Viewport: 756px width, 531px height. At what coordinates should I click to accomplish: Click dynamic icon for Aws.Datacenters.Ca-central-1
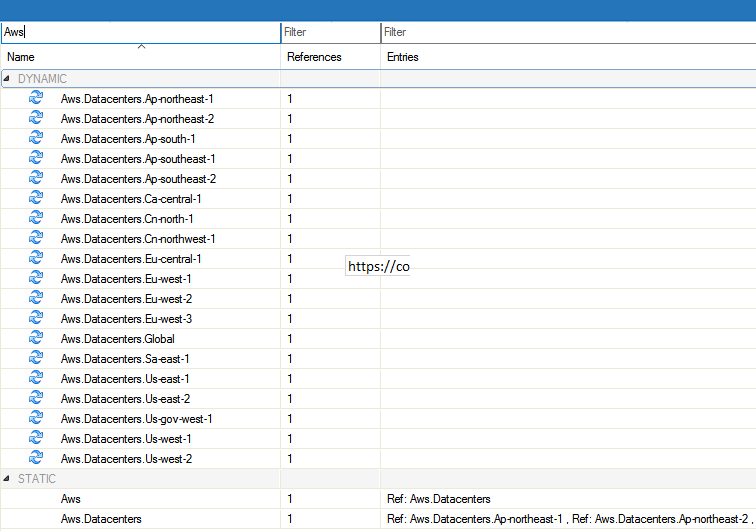pos(36,198)
